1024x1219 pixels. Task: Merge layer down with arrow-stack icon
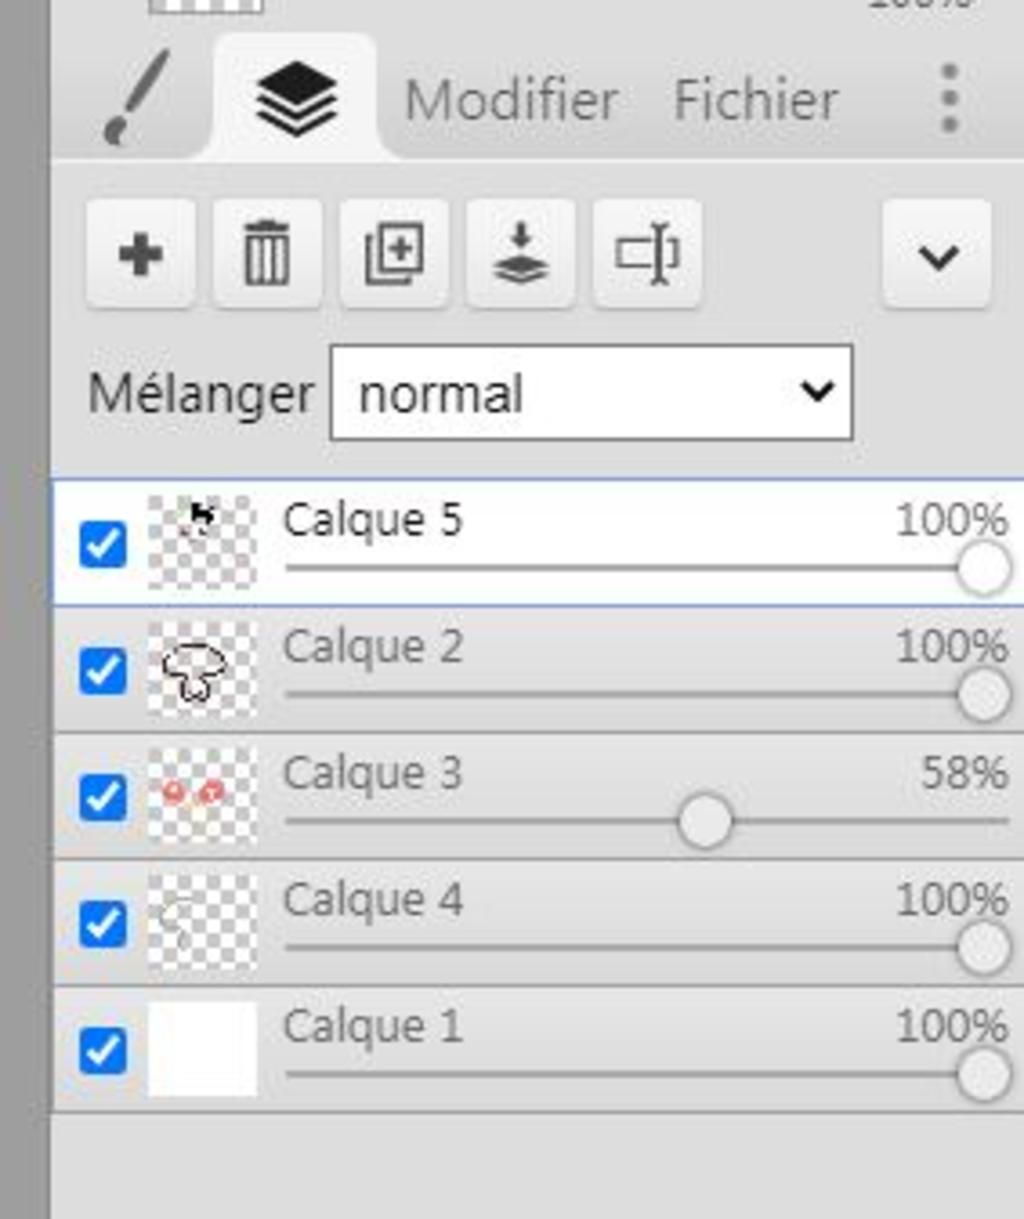point(521,254)
